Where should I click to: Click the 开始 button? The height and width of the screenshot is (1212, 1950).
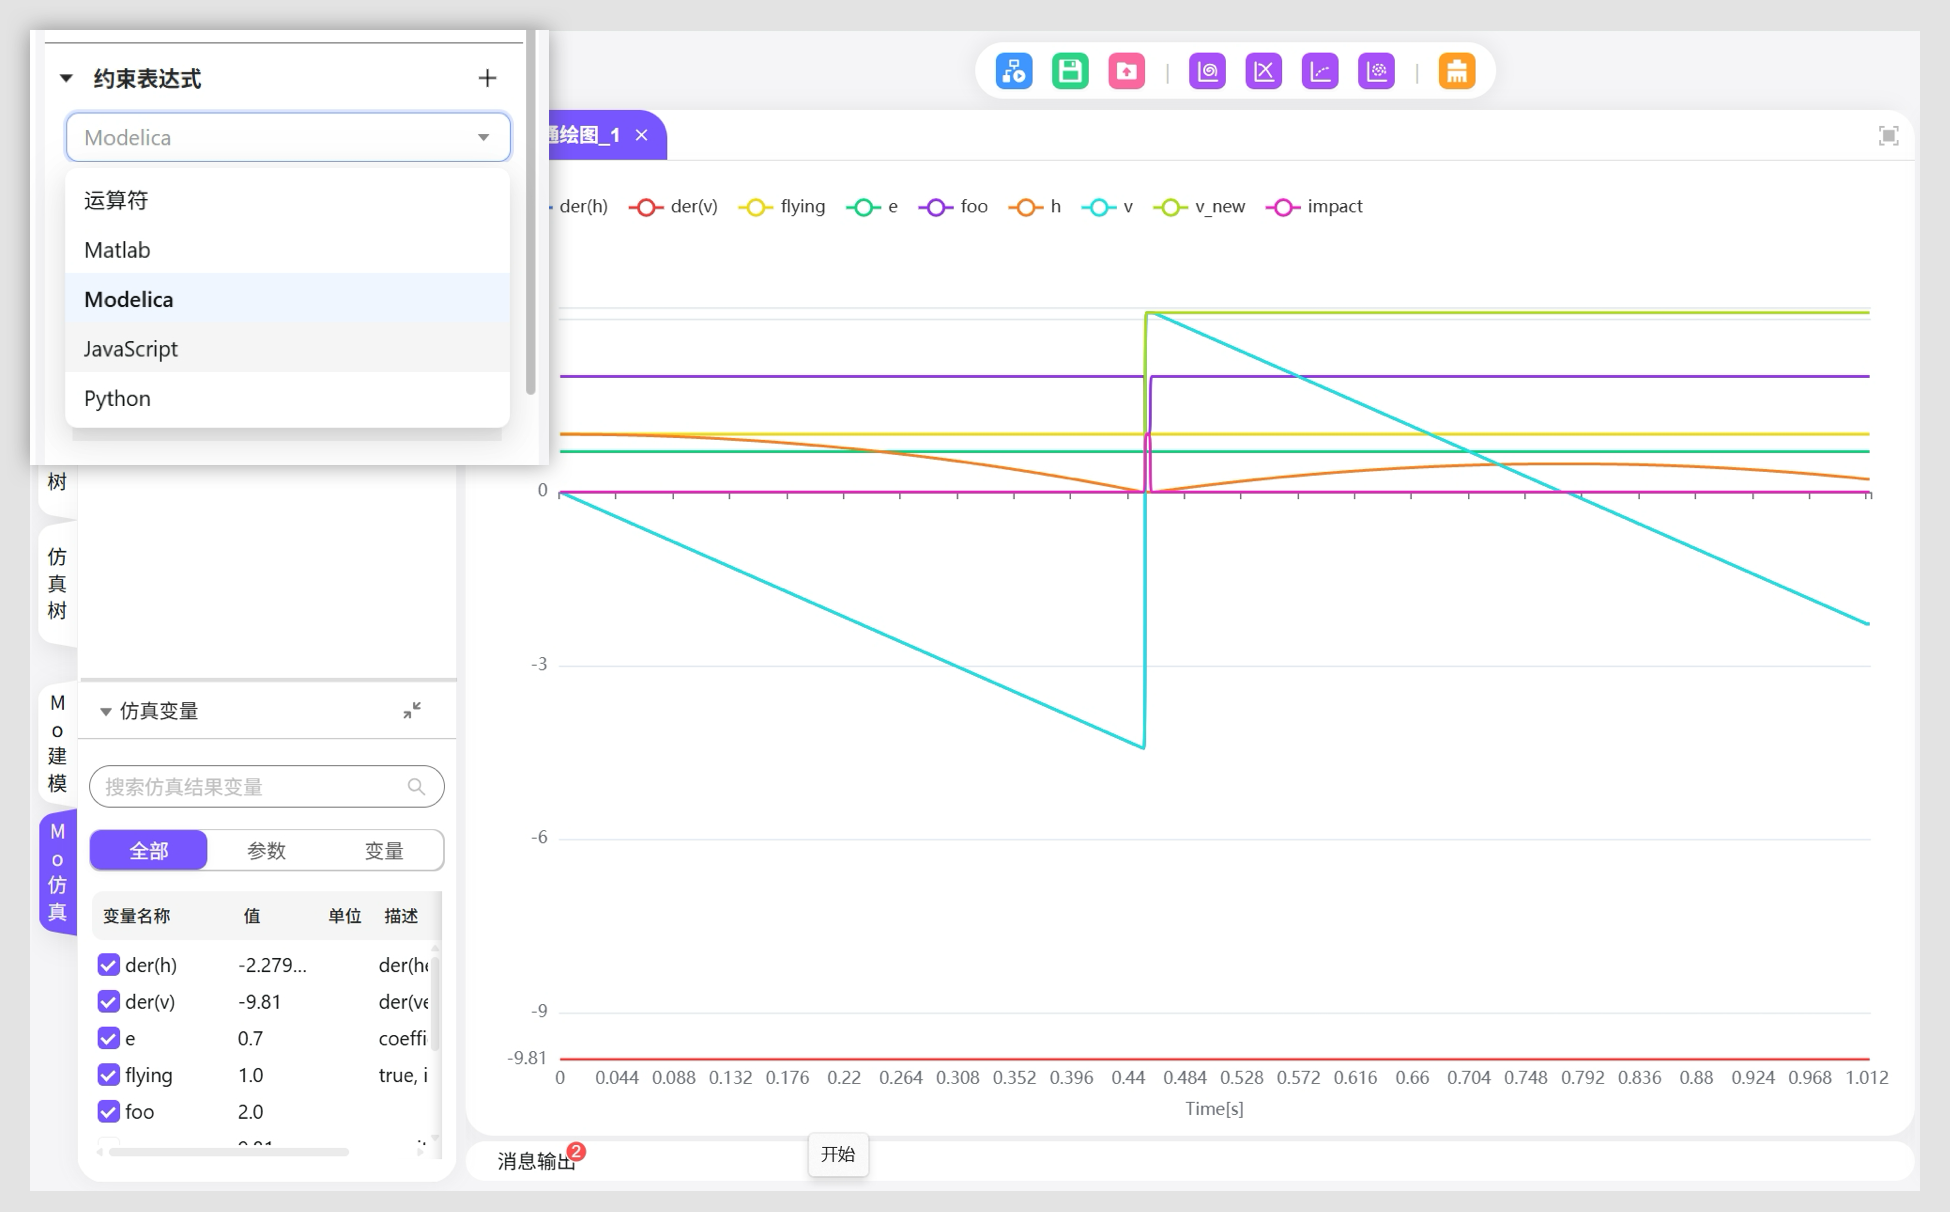tap(838, 1155)
